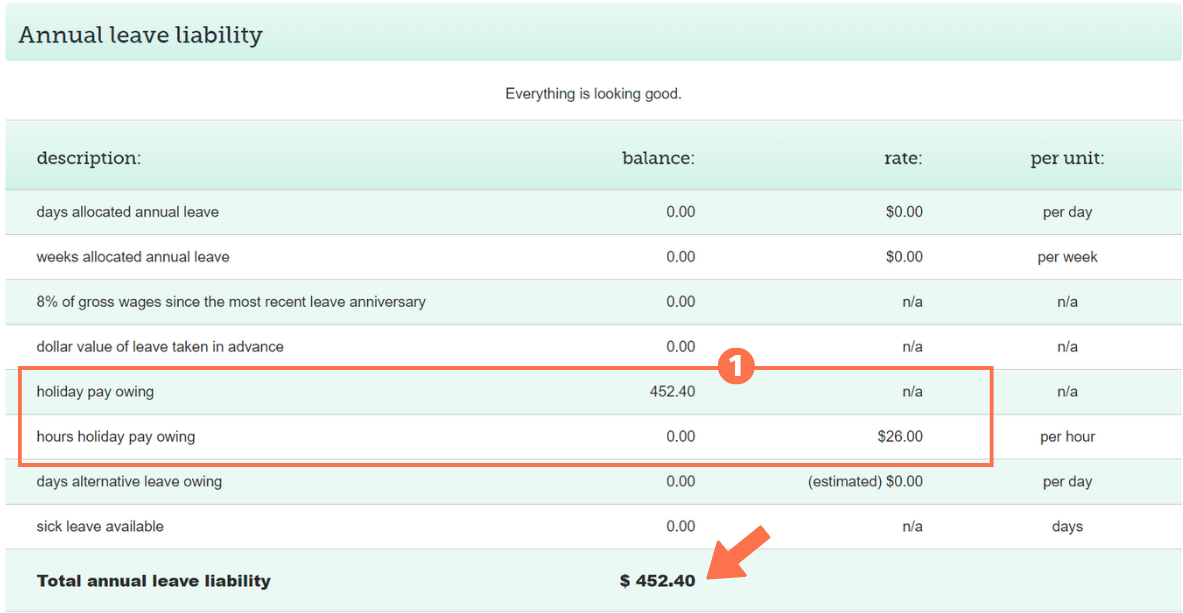Click the $26.00 per hour rate value
1183x613 pixels.
click(x=900, y=436)
